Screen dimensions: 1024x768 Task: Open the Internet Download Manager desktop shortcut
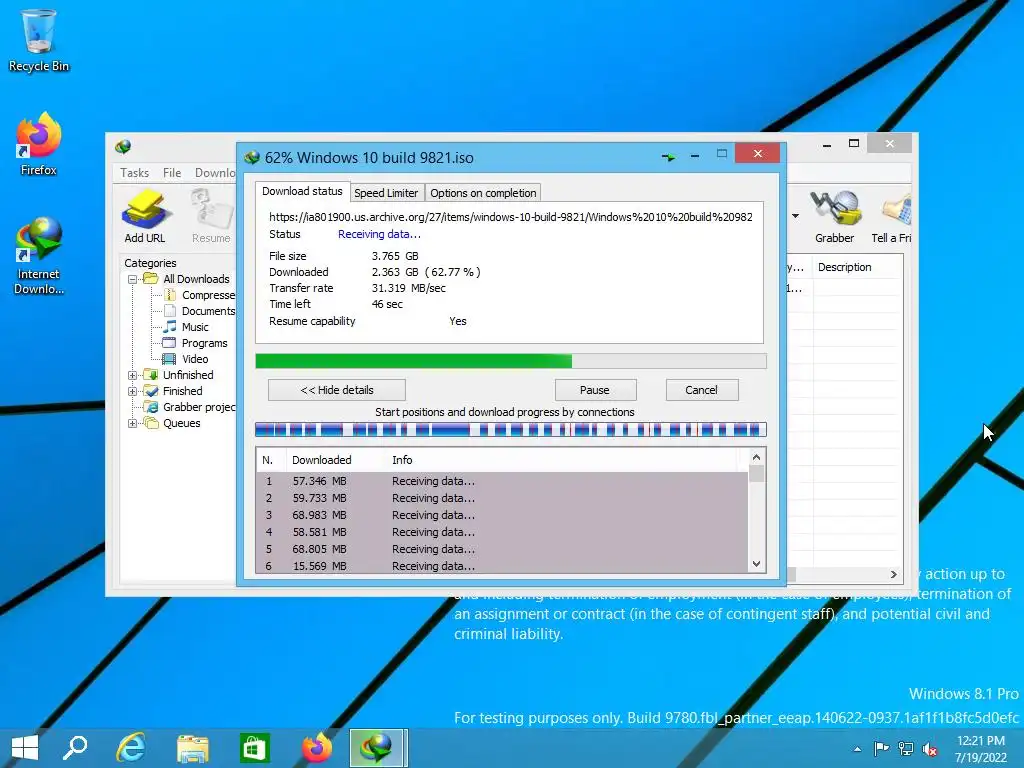coord(39,256)
